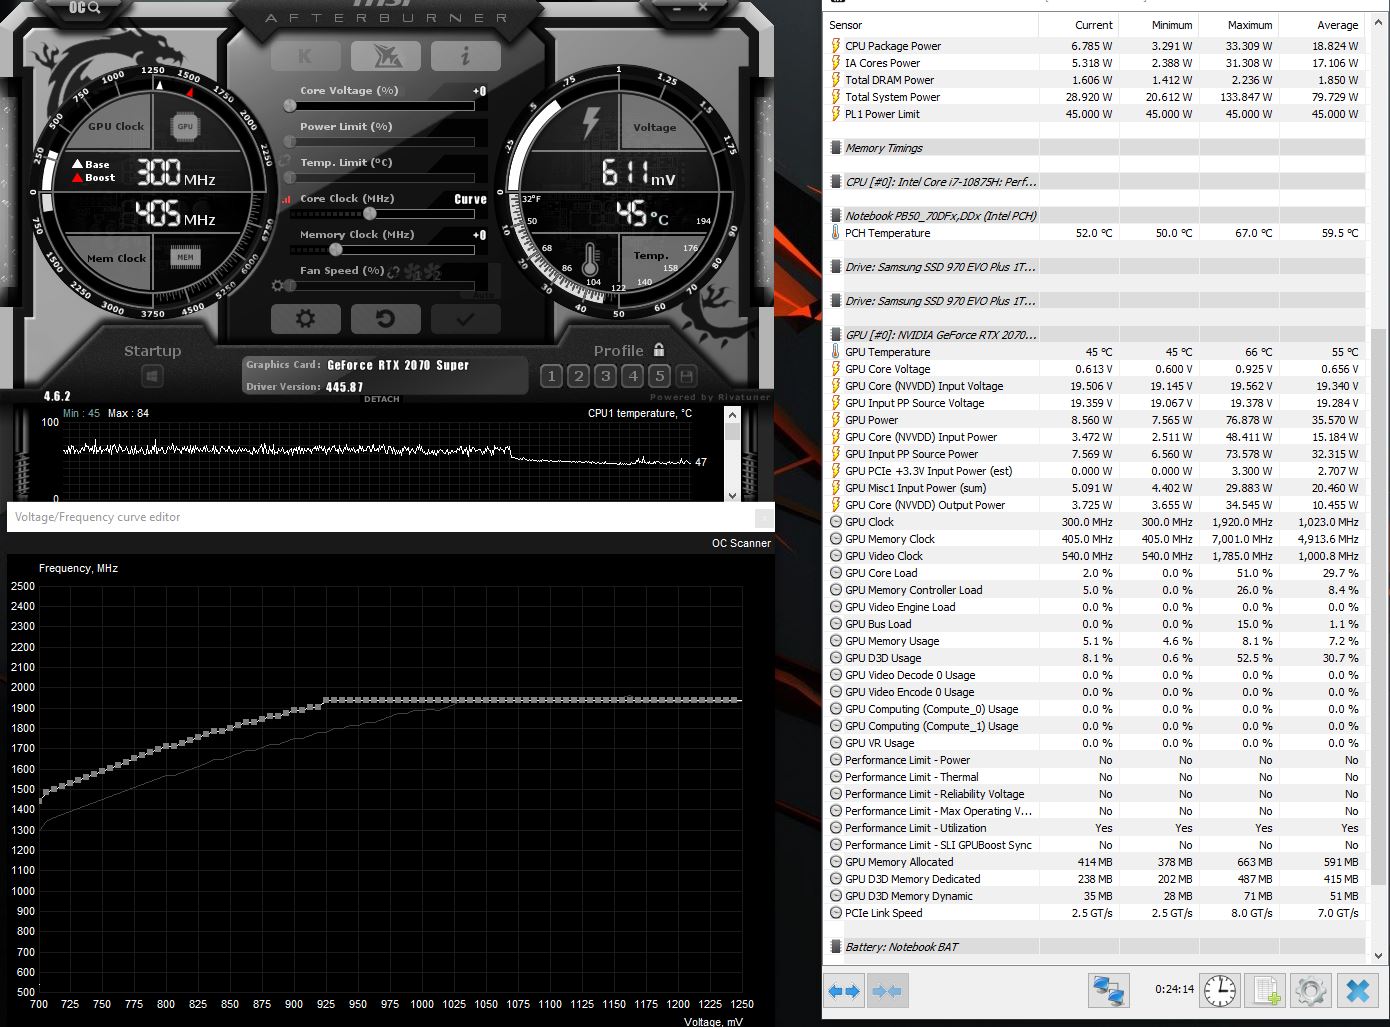This screenshot has height=1027, width=1390.
Task: Click the Core Voltage slider
Action: coord(381,105)
